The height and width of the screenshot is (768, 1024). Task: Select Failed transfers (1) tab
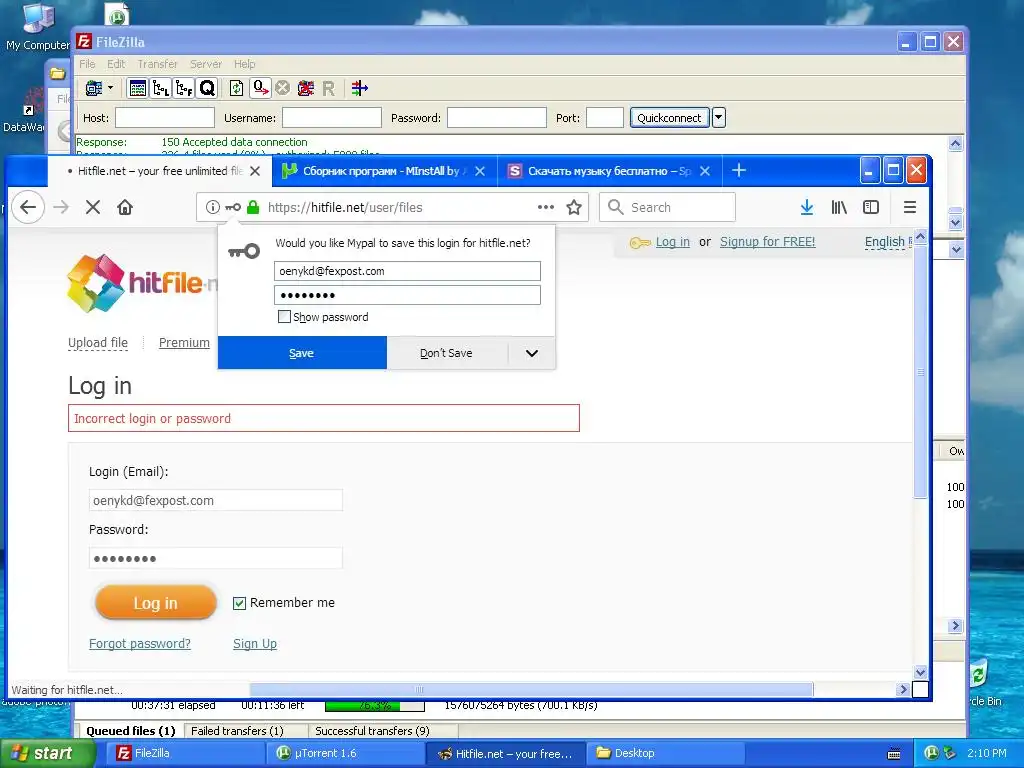click(x=237, y=731)
